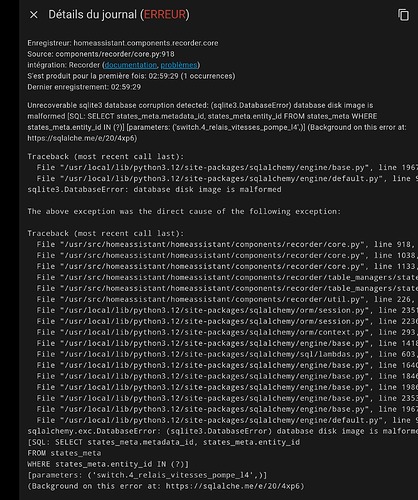Open the Recorder problèmes link
The image size is (418, 500).
[179, 65]
